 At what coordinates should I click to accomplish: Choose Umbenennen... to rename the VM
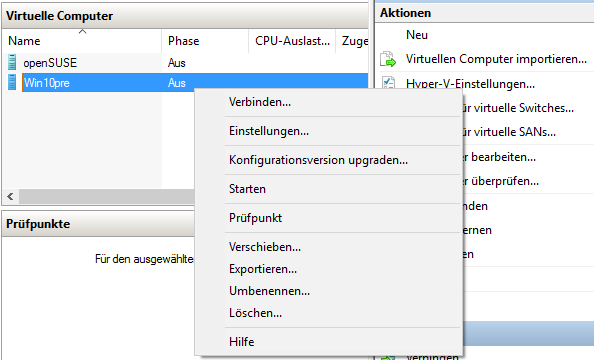(x=269, y=291)
